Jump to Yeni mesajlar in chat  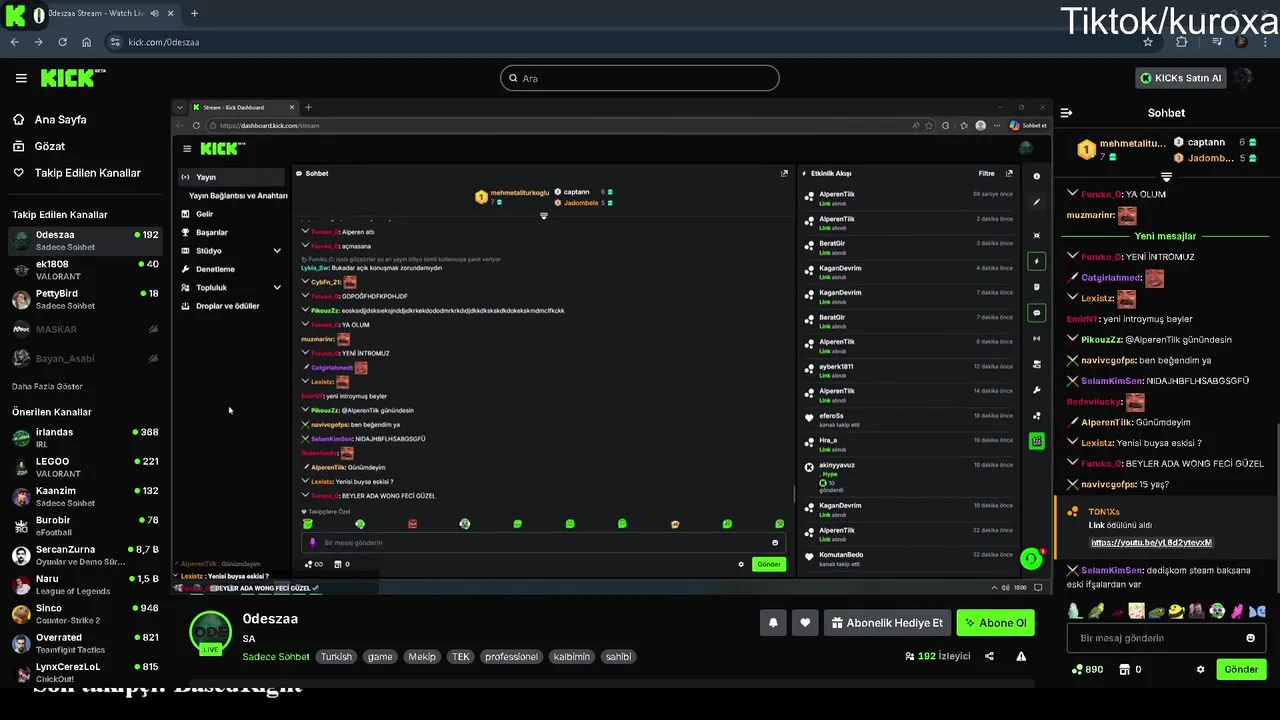click(x=1165, y=236)
